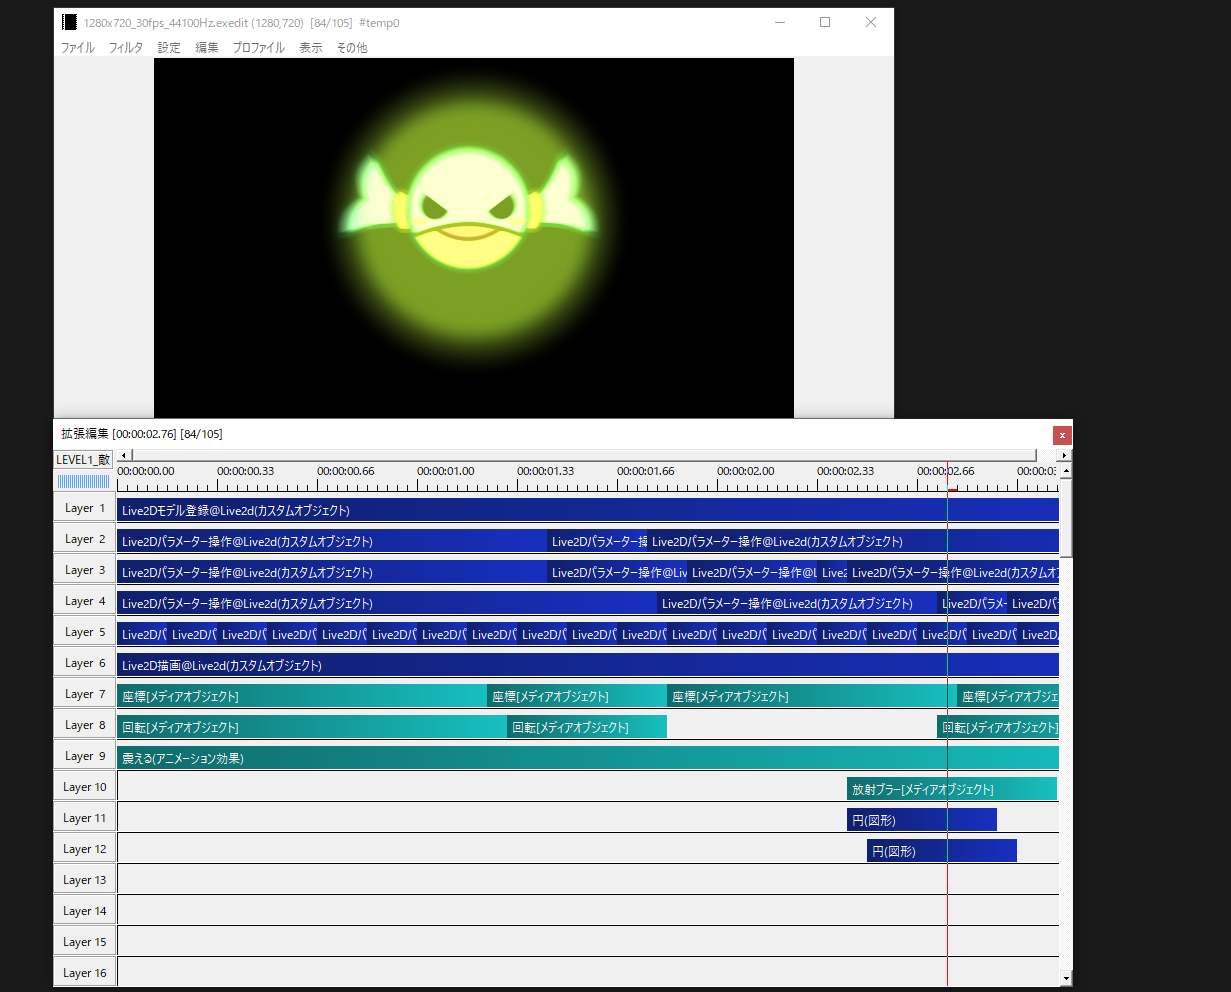Close the 拡張編集 timeline window
Image resolution: width=1231 pixels, height=992 pixels.
1062,435
